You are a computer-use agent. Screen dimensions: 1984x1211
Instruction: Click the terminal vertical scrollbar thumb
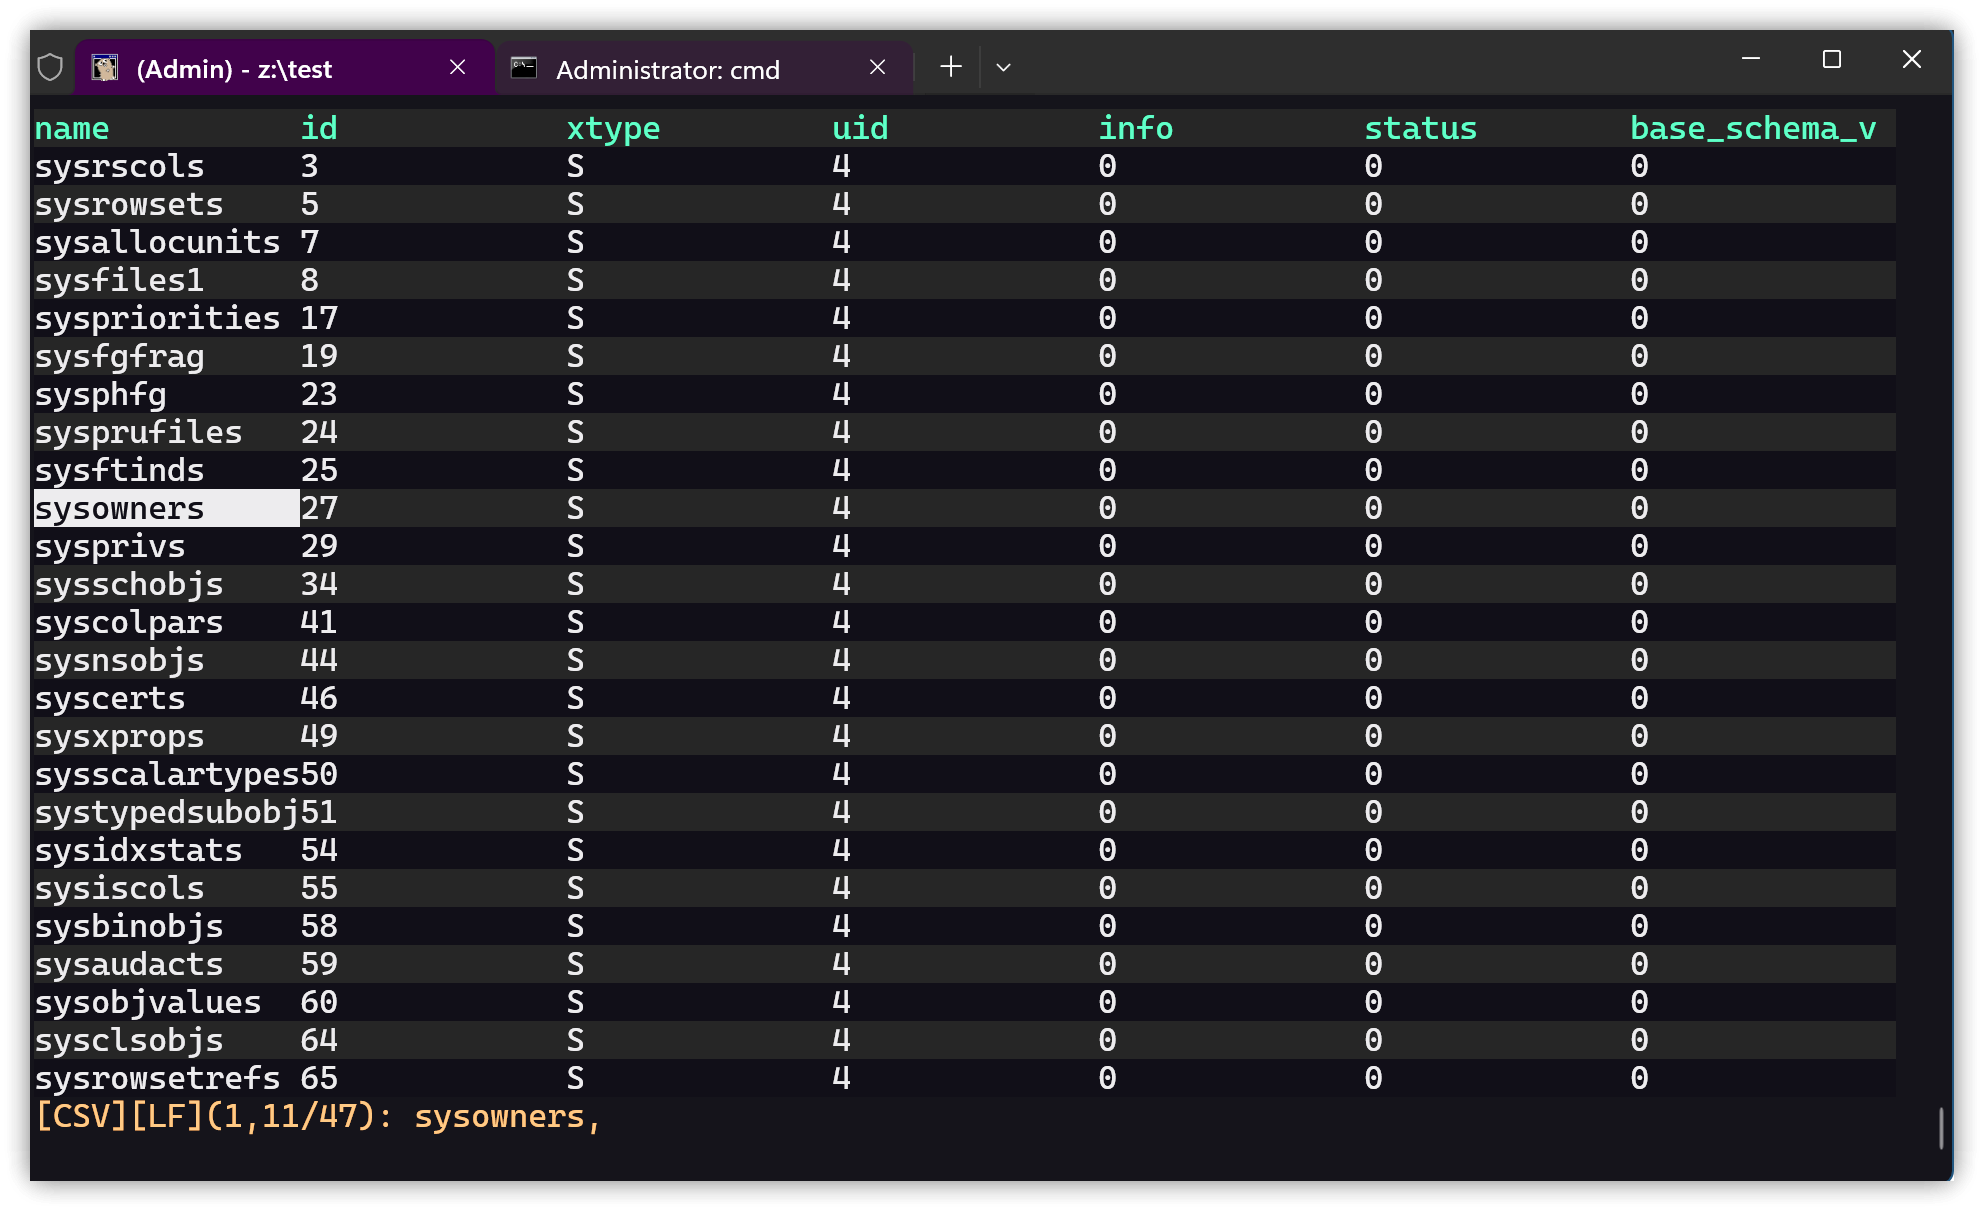pyautogui.click(x=1941, y=1128)
